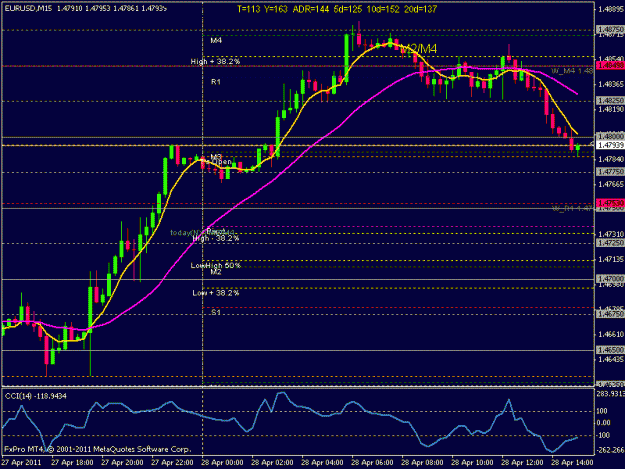Click the 1.46500 price axis label
The width and height of the screenshot is (625, 469).
(610, 350)
